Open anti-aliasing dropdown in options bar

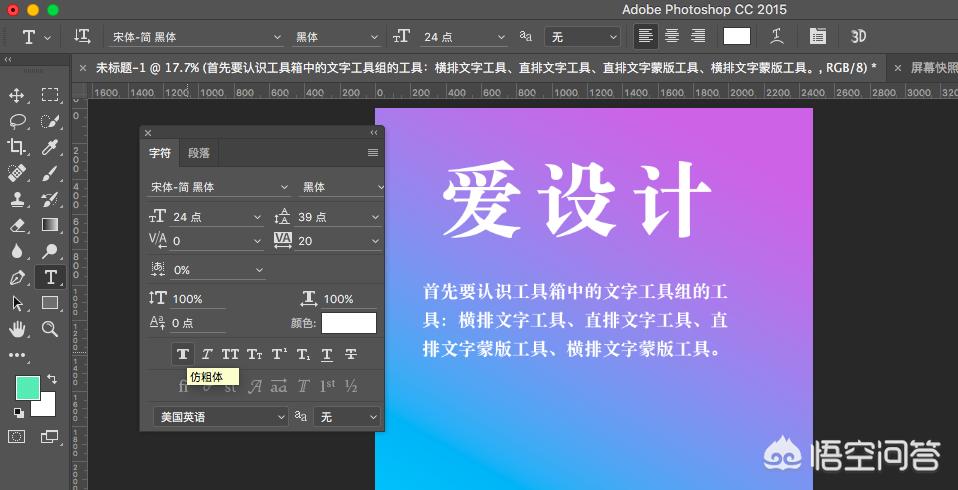[x=582, y=37]
